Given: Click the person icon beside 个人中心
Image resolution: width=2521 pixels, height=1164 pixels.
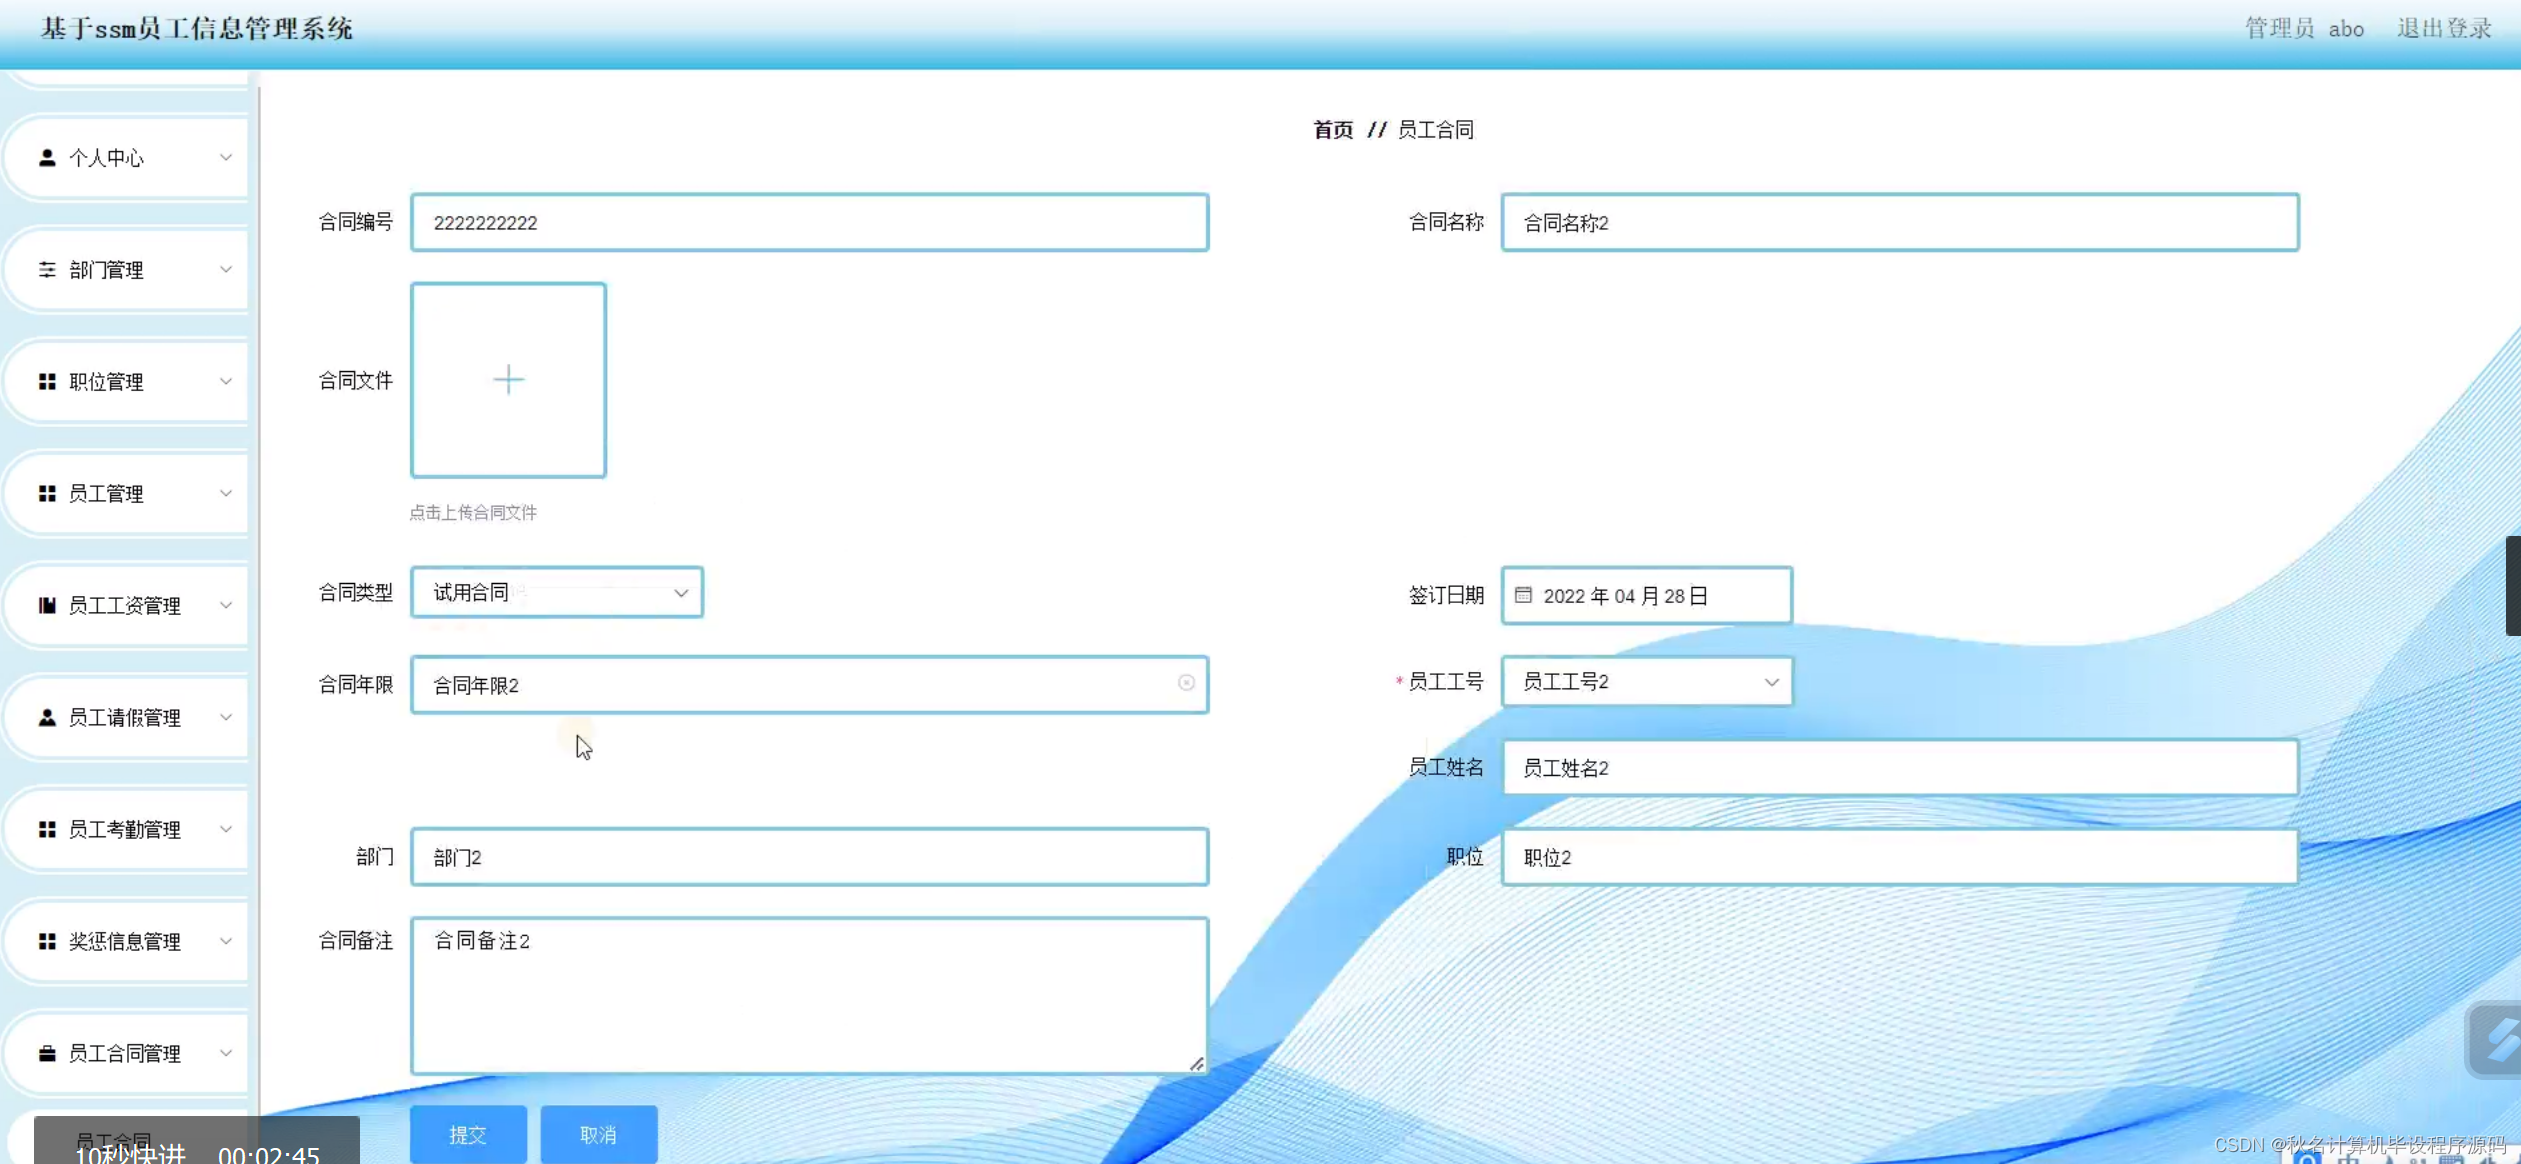Looking at the screenshot, I should [47, 158].
